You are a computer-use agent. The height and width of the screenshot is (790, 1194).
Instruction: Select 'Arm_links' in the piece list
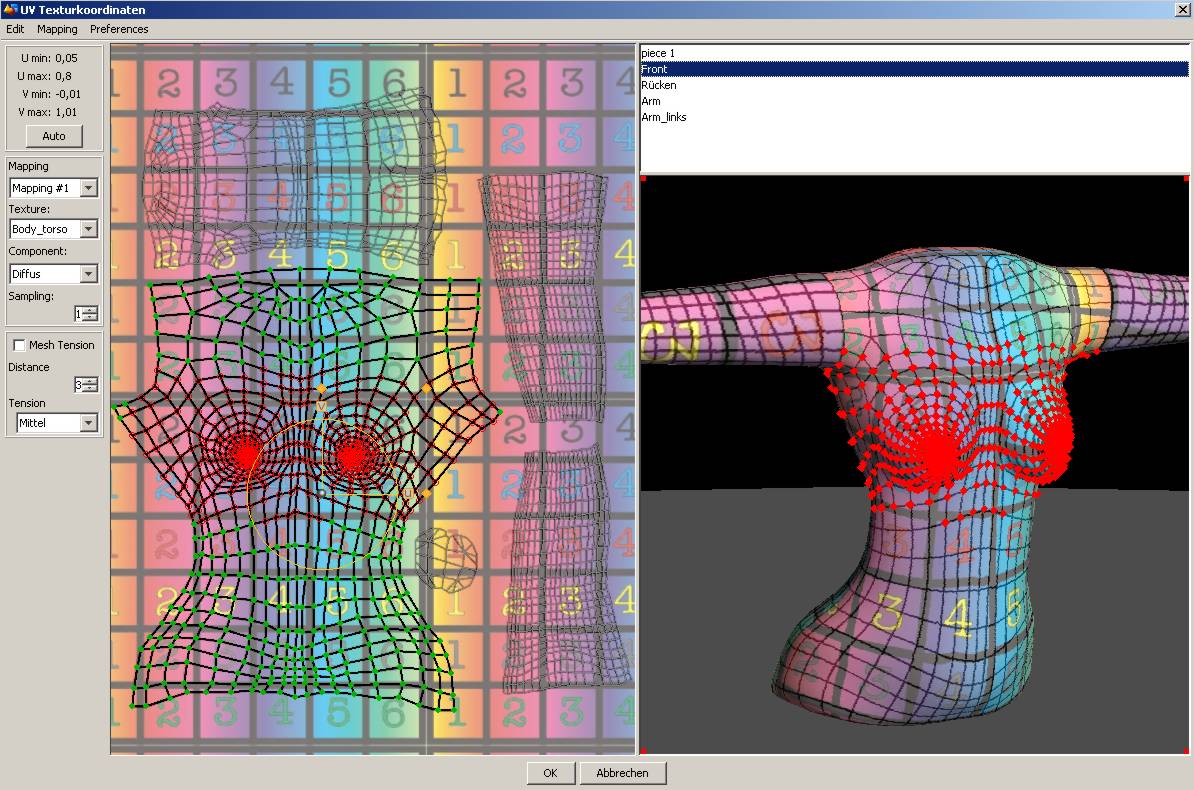pyautogui.click(x=914, y=117)
